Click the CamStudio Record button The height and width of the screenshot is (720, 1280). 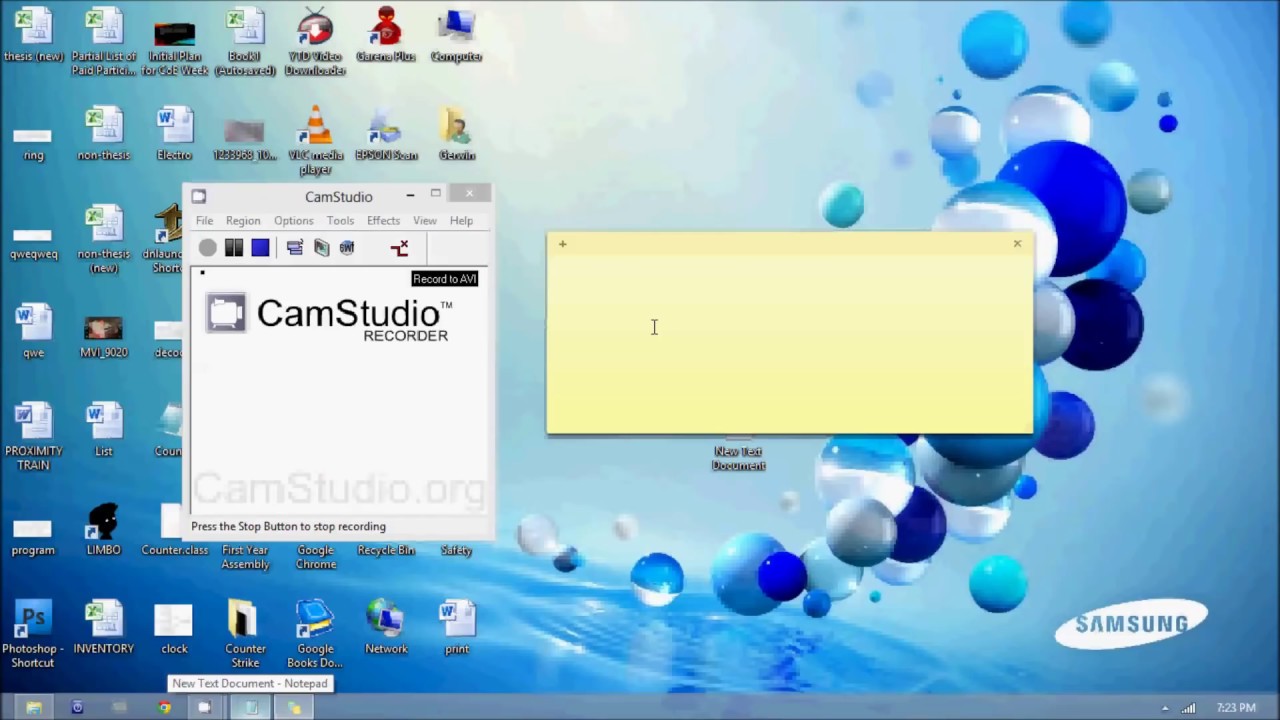click(207, 248)
